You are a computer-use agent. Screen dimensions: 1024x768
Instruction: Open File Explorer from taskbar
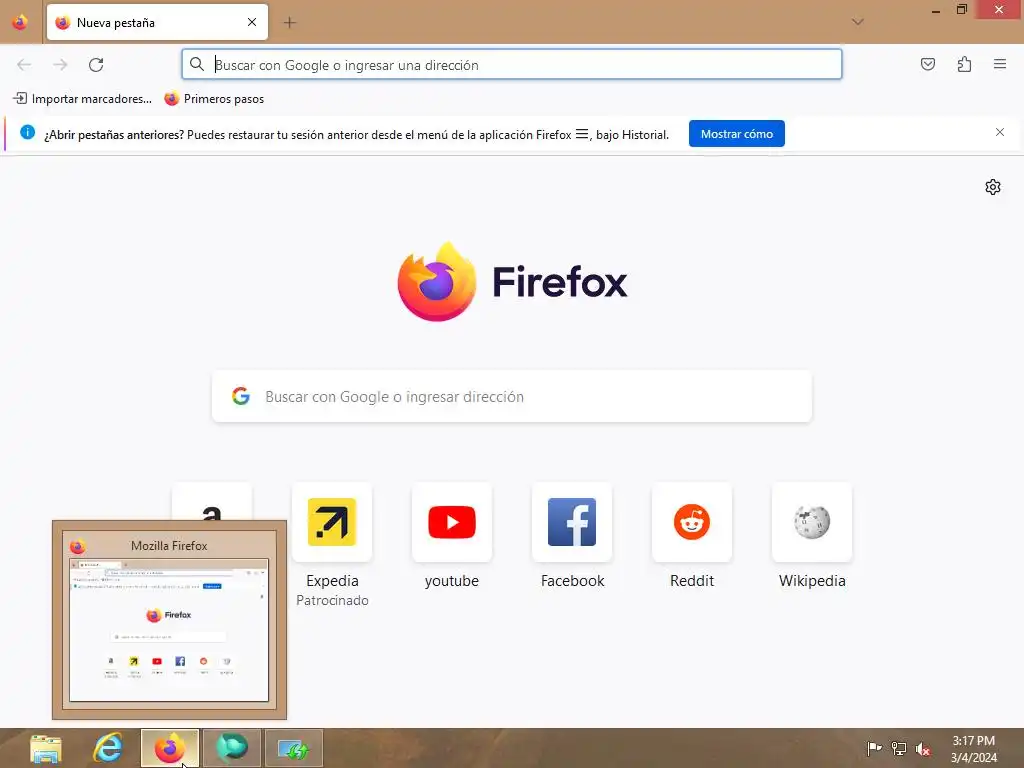coord(46,748)
